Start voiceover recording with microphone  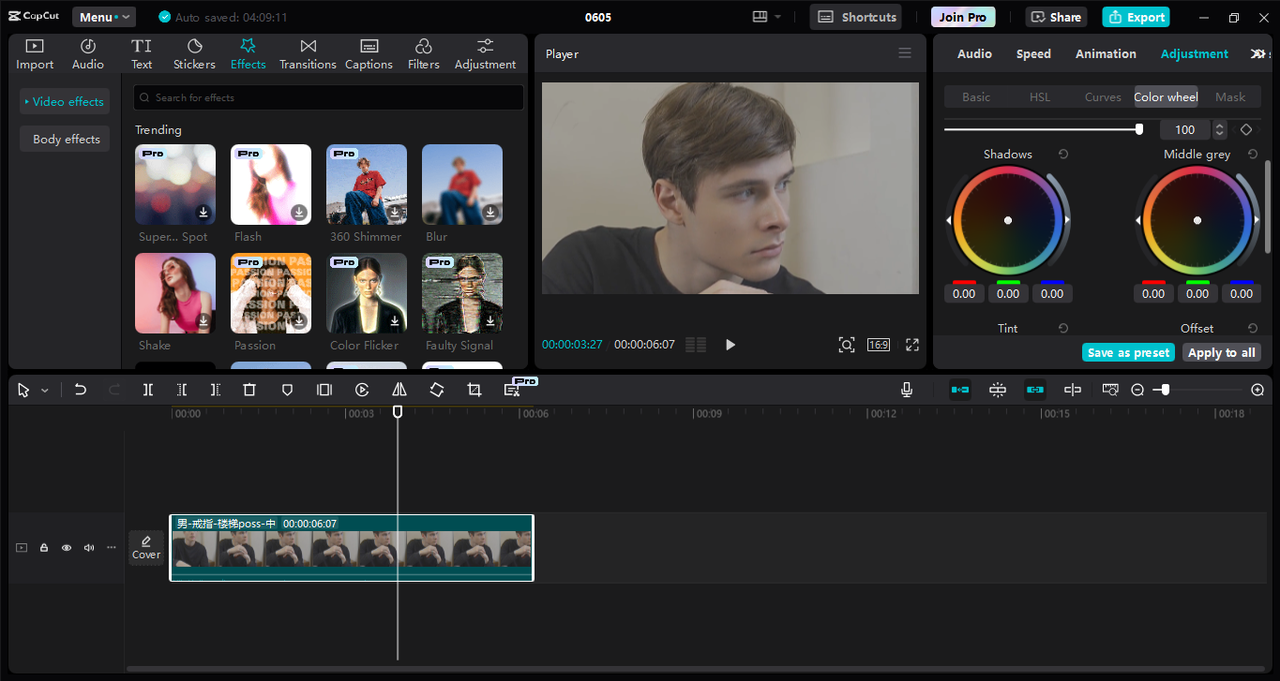click(x=907, y=390)
